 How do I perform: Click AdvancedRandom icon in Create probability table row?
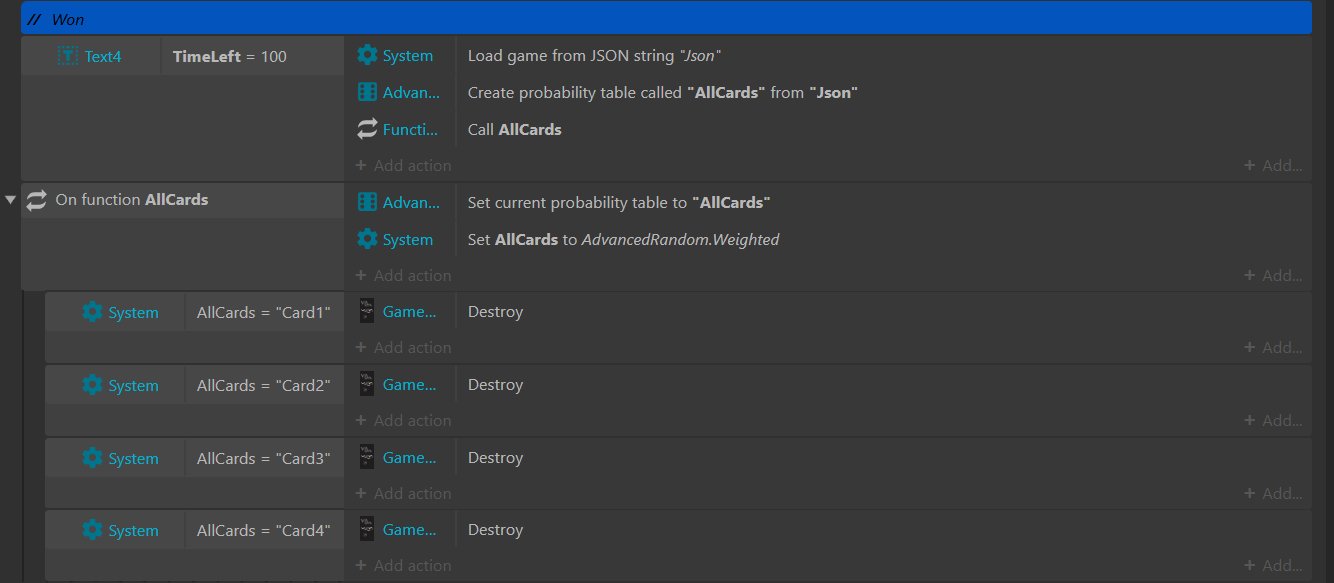click(367, 93)
